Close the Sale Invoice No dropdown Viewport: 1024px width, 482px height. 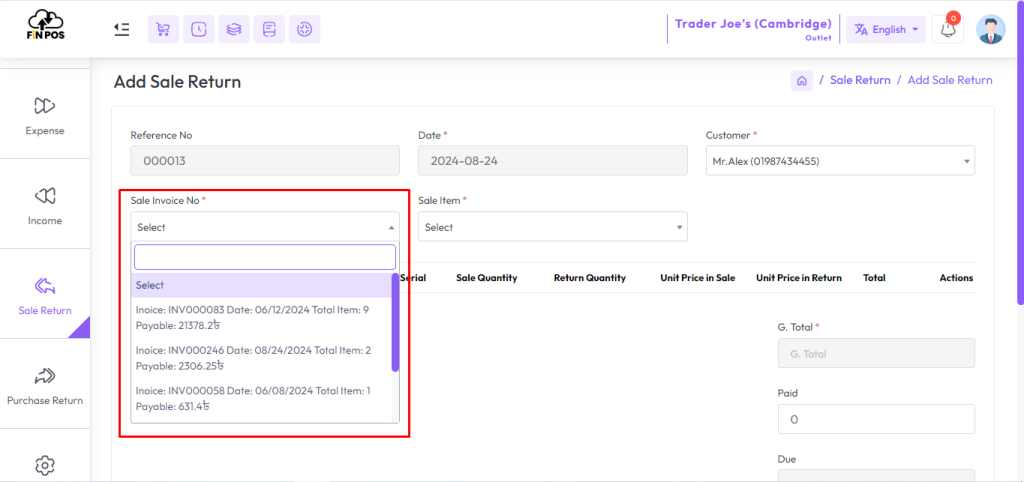(x=265, y=227)
